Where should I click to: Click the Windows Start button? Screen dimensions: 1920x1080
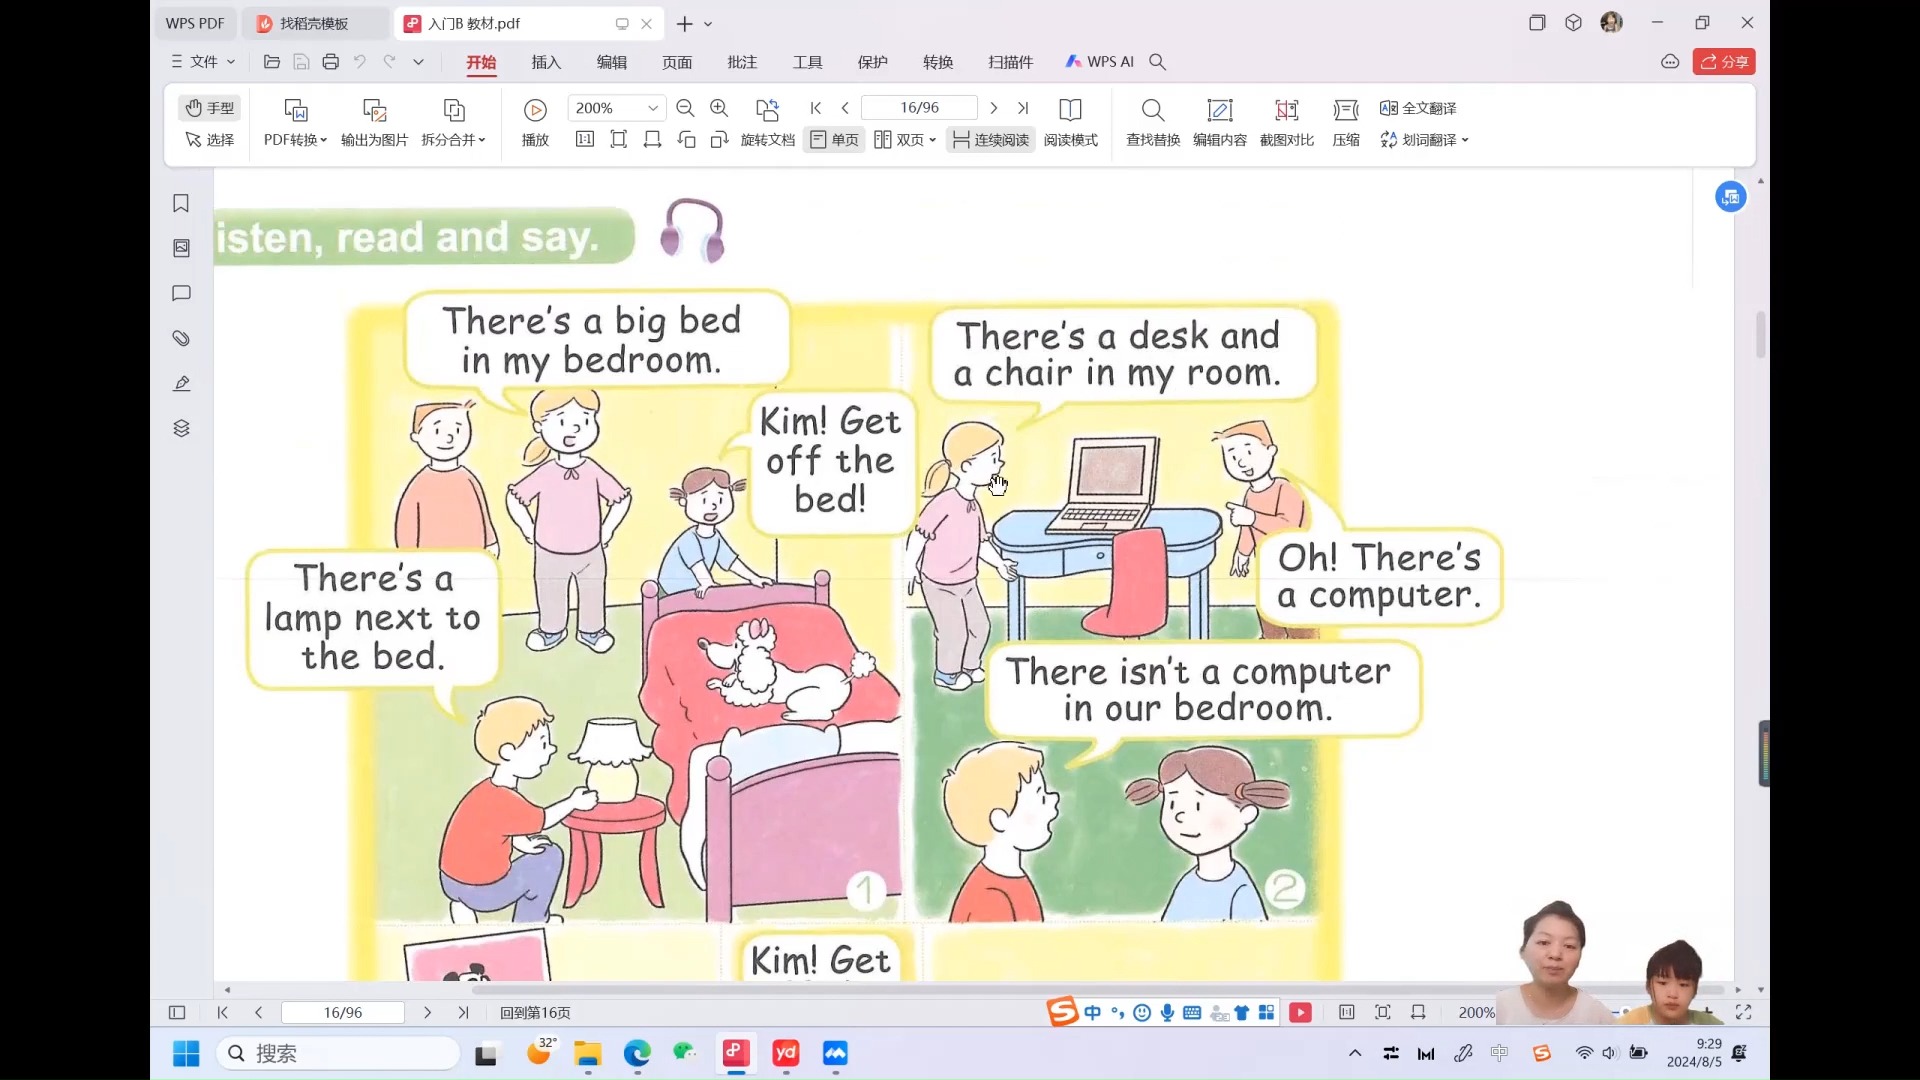(x=186, y=1053)
